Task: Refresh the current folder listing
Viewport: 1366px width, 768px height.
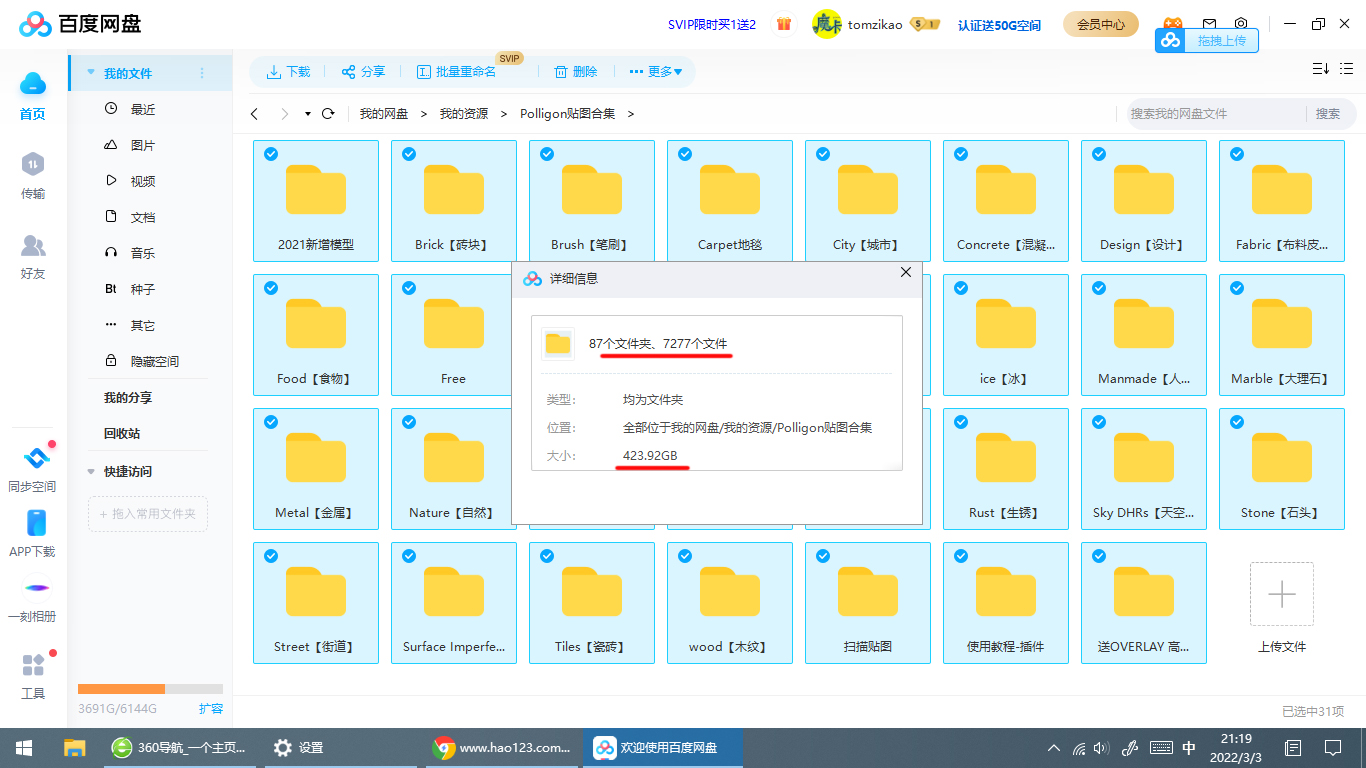Action: click(x=328, y=114)
